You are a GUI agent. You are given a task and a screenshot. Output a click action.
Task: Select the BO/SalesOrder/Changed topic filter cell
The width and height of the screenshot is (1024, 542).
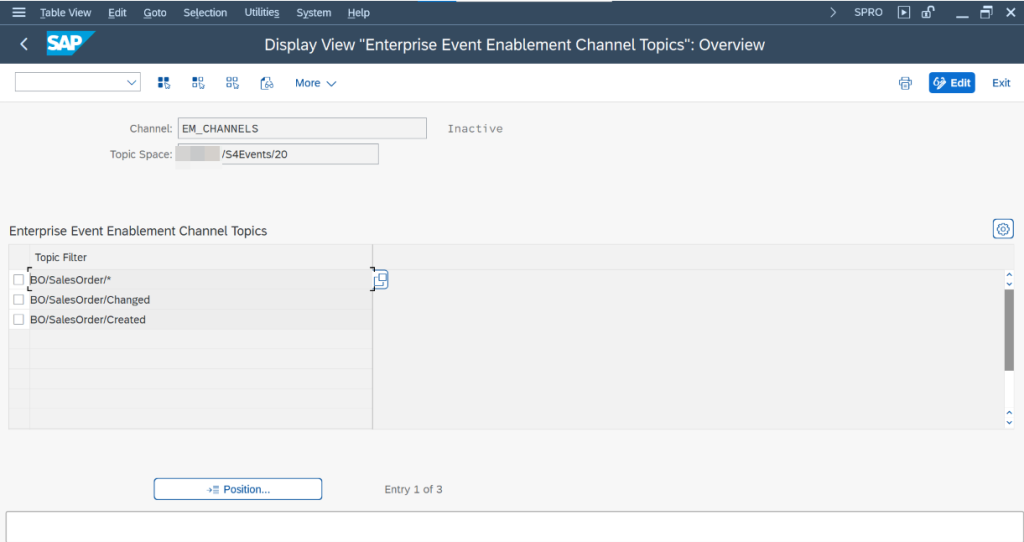tap(200, 300)
